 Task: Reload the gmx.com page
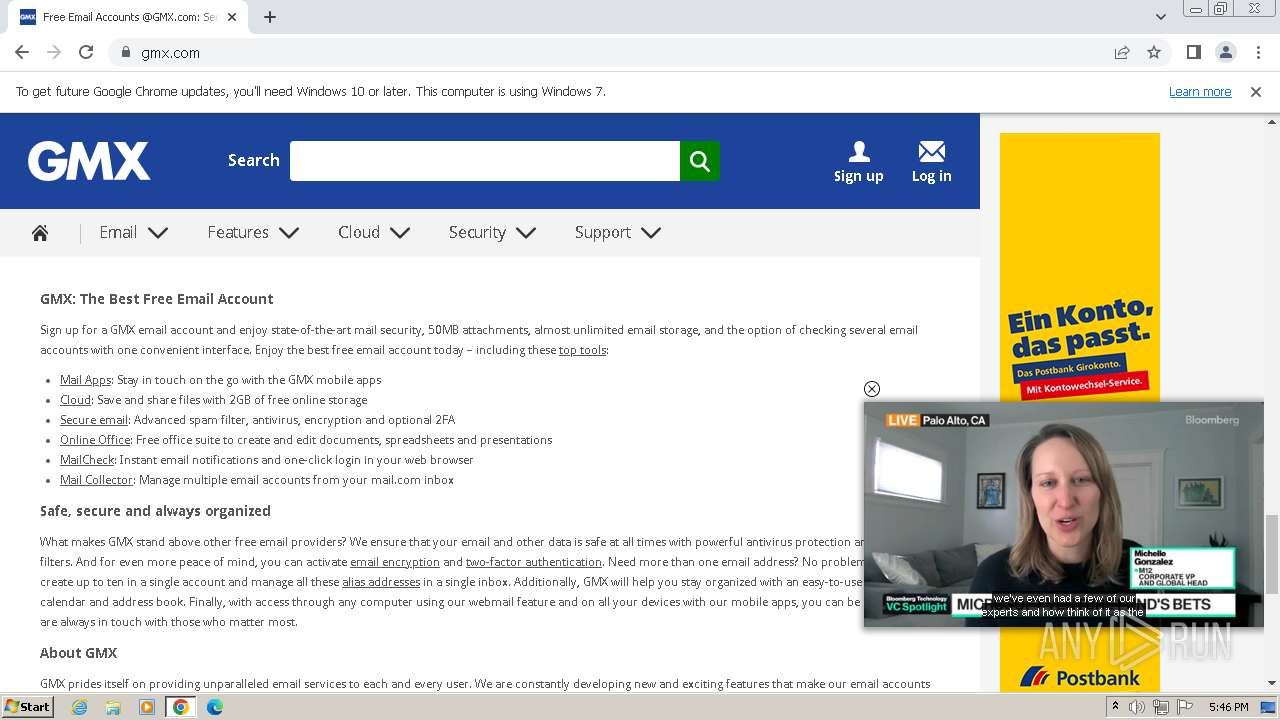86,52
